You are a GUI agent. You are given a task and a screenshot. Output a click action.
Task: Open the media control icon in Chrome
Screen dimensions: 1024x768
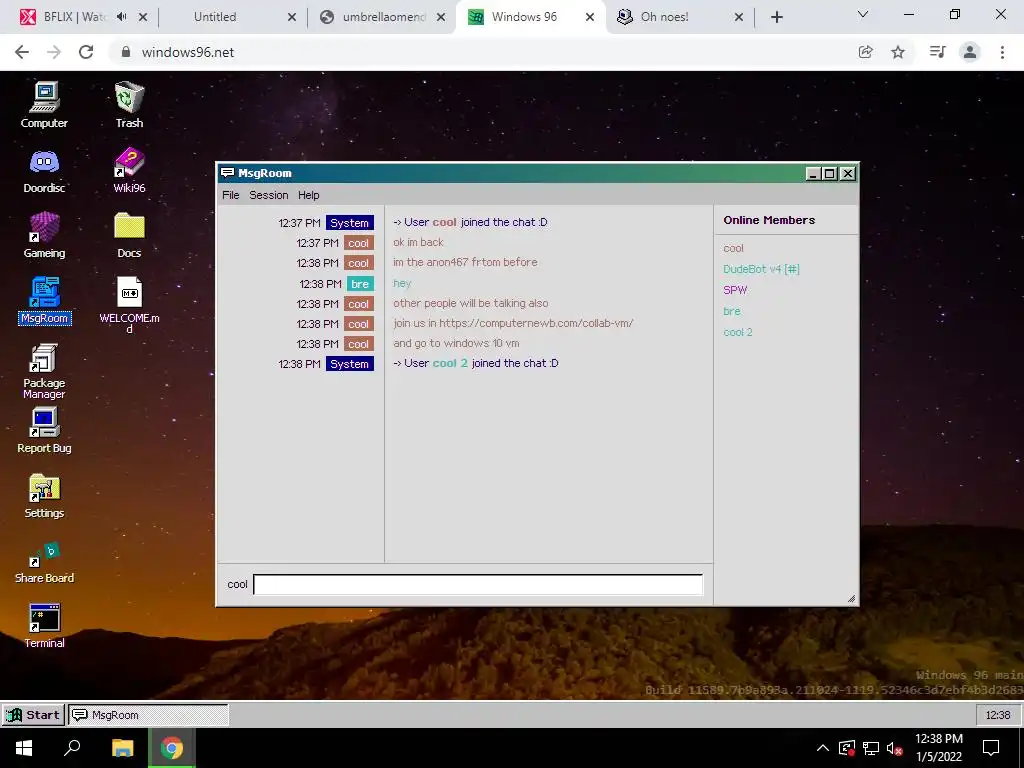(937, 52)
